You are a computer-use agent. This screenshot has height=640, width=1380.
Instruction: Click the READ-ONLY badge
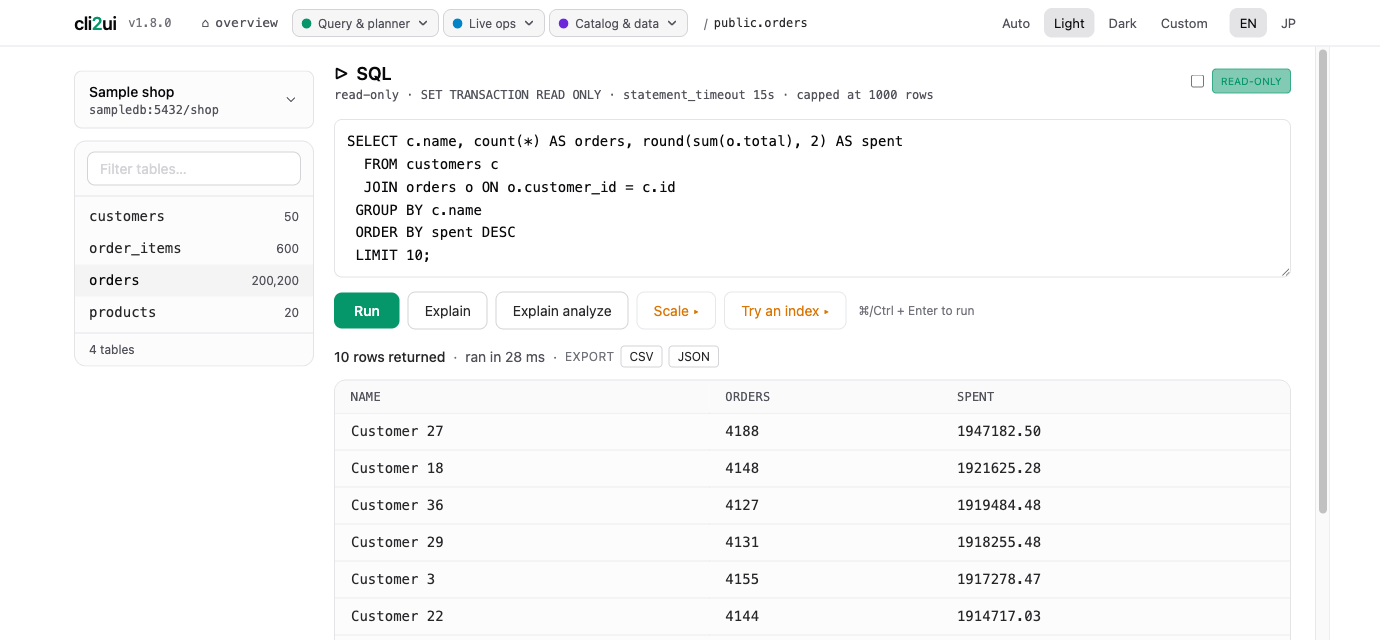pyautogui.click(x=1251, y=81)
